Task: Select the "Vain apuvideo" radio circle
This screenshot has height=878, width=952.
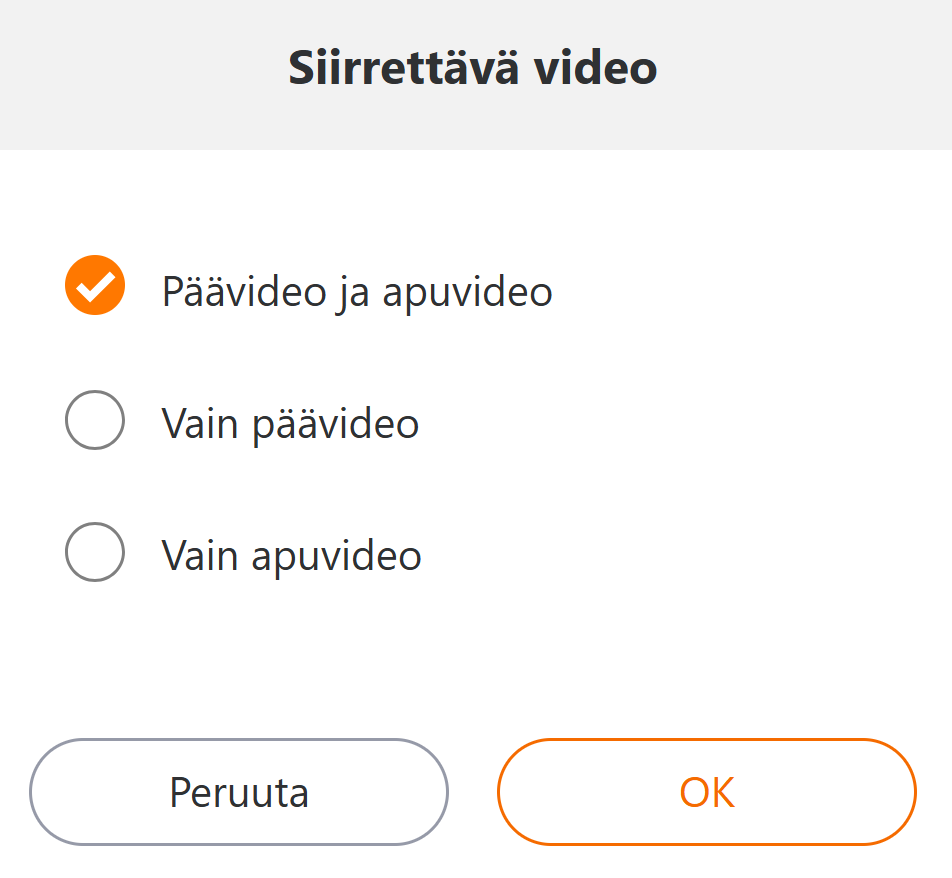Action: point(95,551)
